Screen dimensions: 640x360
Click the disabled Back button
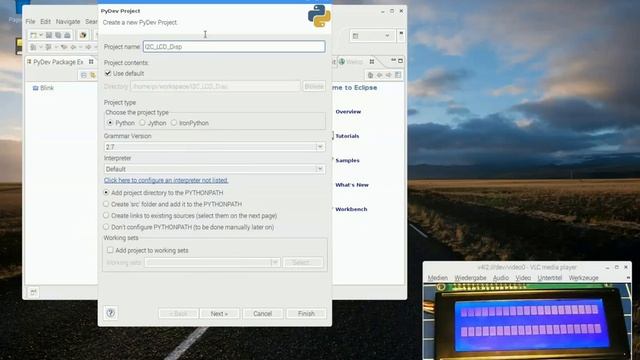(x=178, y=313)
